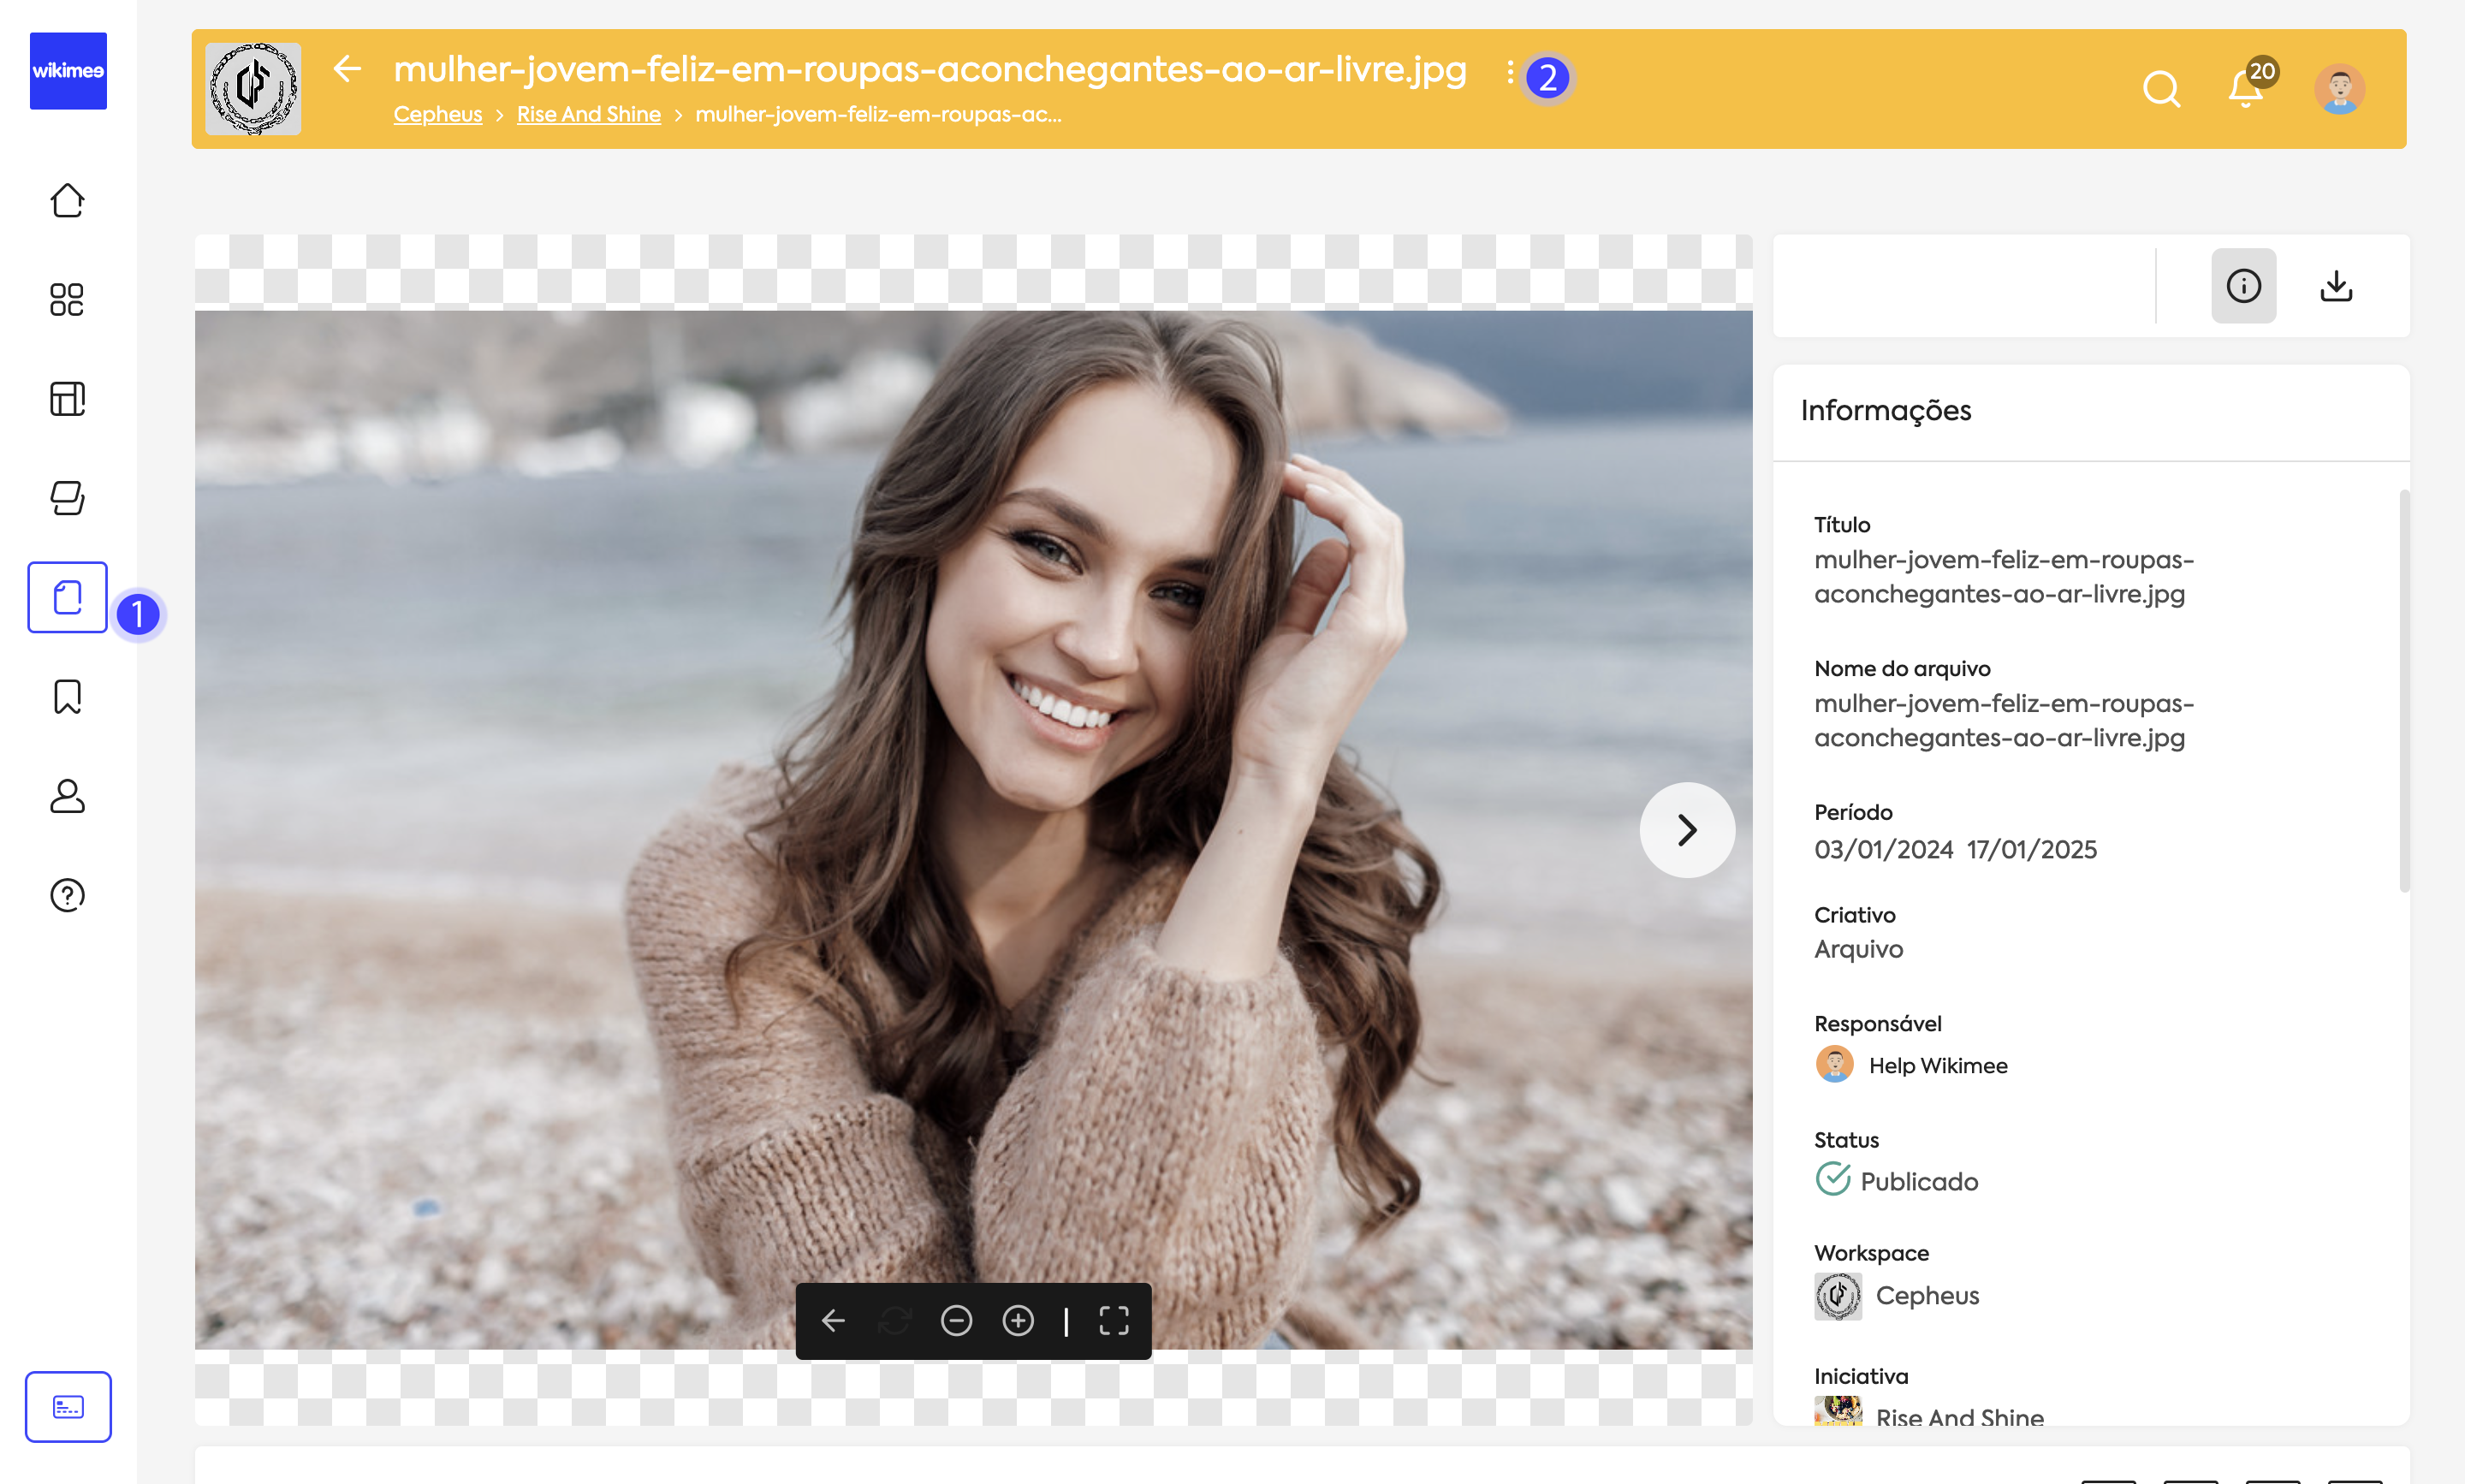Go to the next image with the chevron arrow
This screenshot has width=2465, height=1484.
click(x=1687, y=830)
